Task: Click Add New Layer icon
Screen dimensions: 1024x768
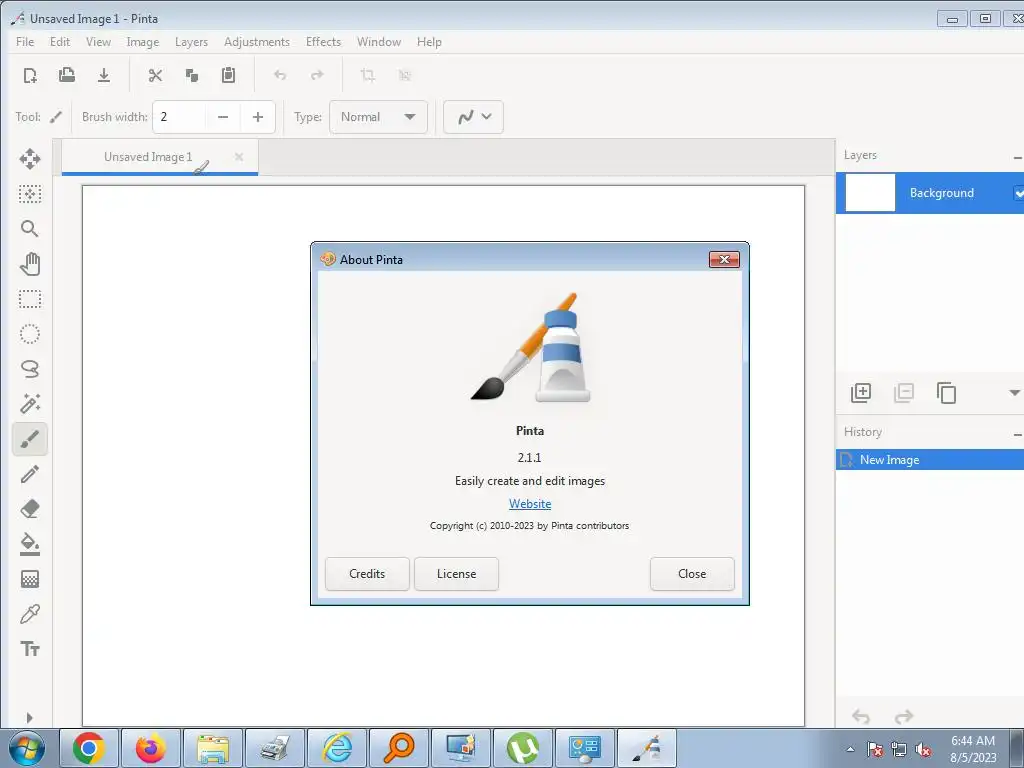Action: point(861,392)
